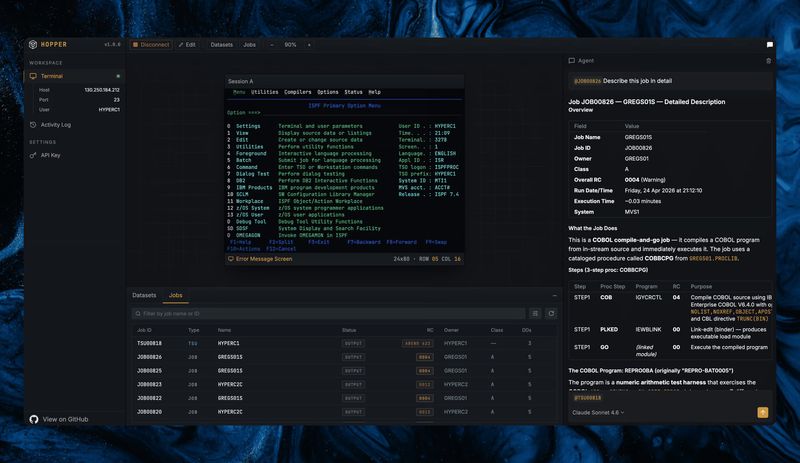The image size is (800, 463).
Task: Switch to the Jobs tab in bottom panel
Action: pos(176,295)
